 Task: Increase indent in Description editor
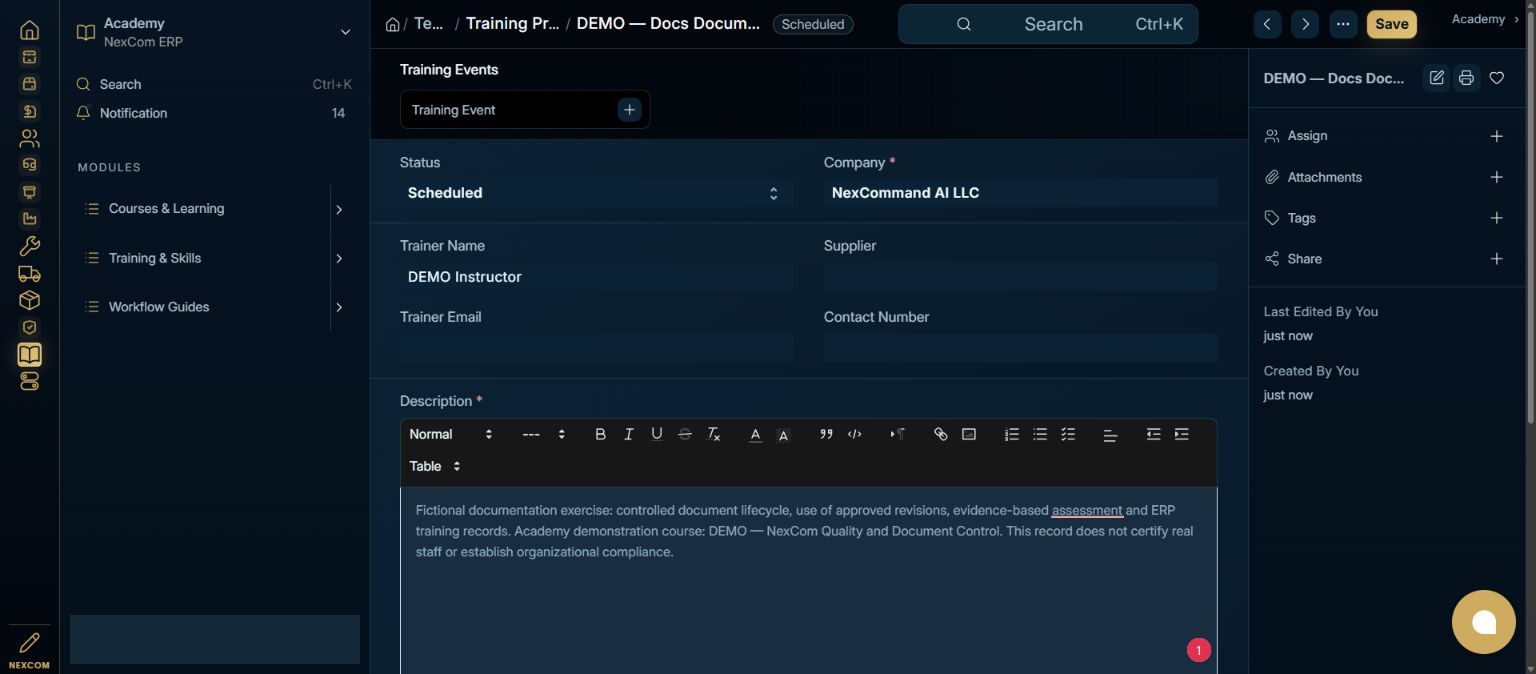(x=1181, y=434)
